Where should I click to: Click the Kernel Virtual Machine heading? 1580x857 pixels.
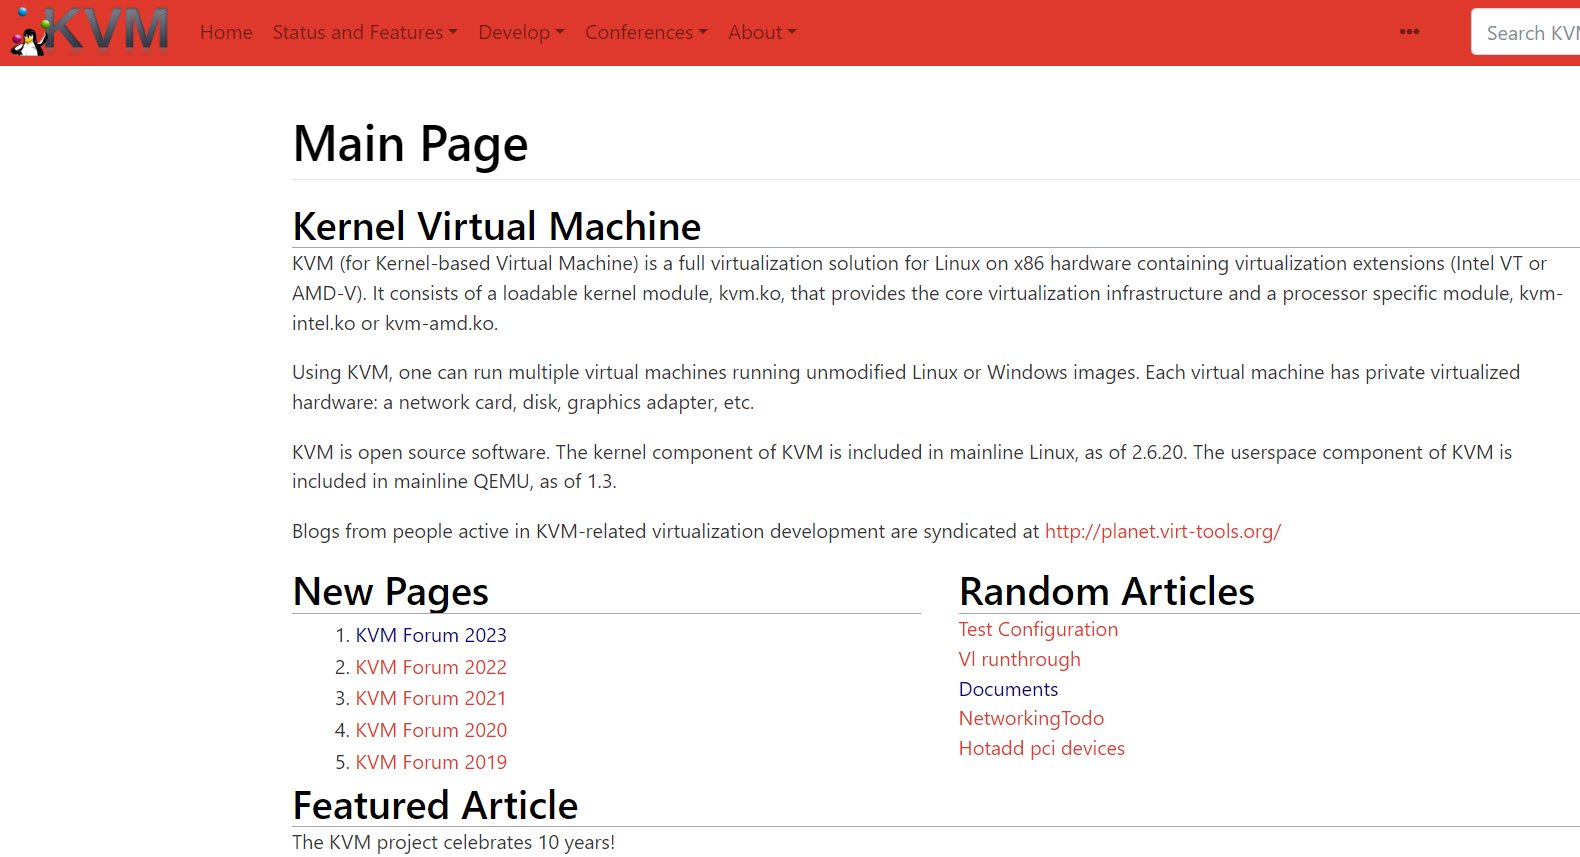pos(497,226)
